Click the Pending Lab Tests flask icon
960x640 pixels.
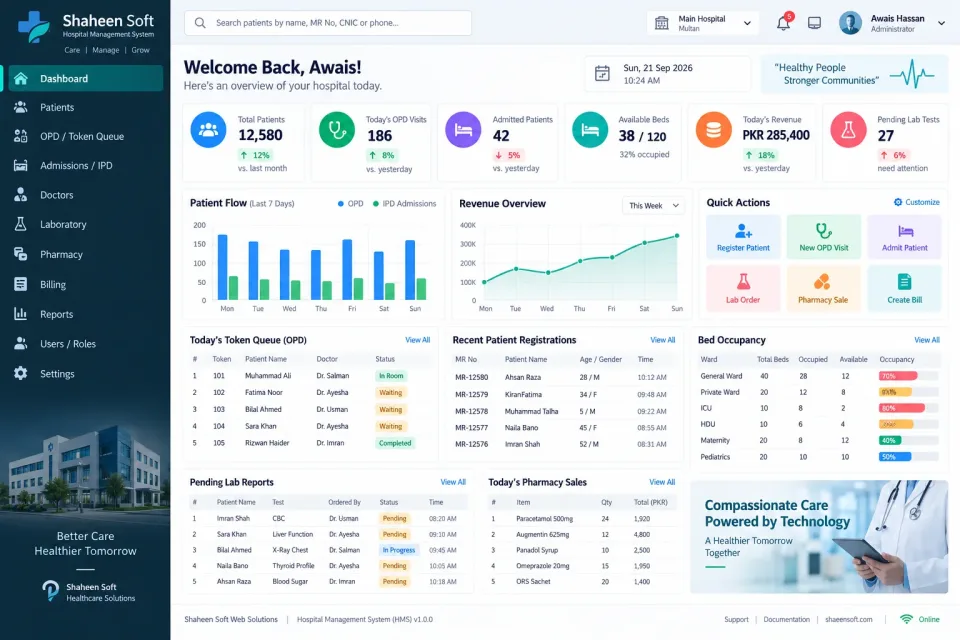849,129
